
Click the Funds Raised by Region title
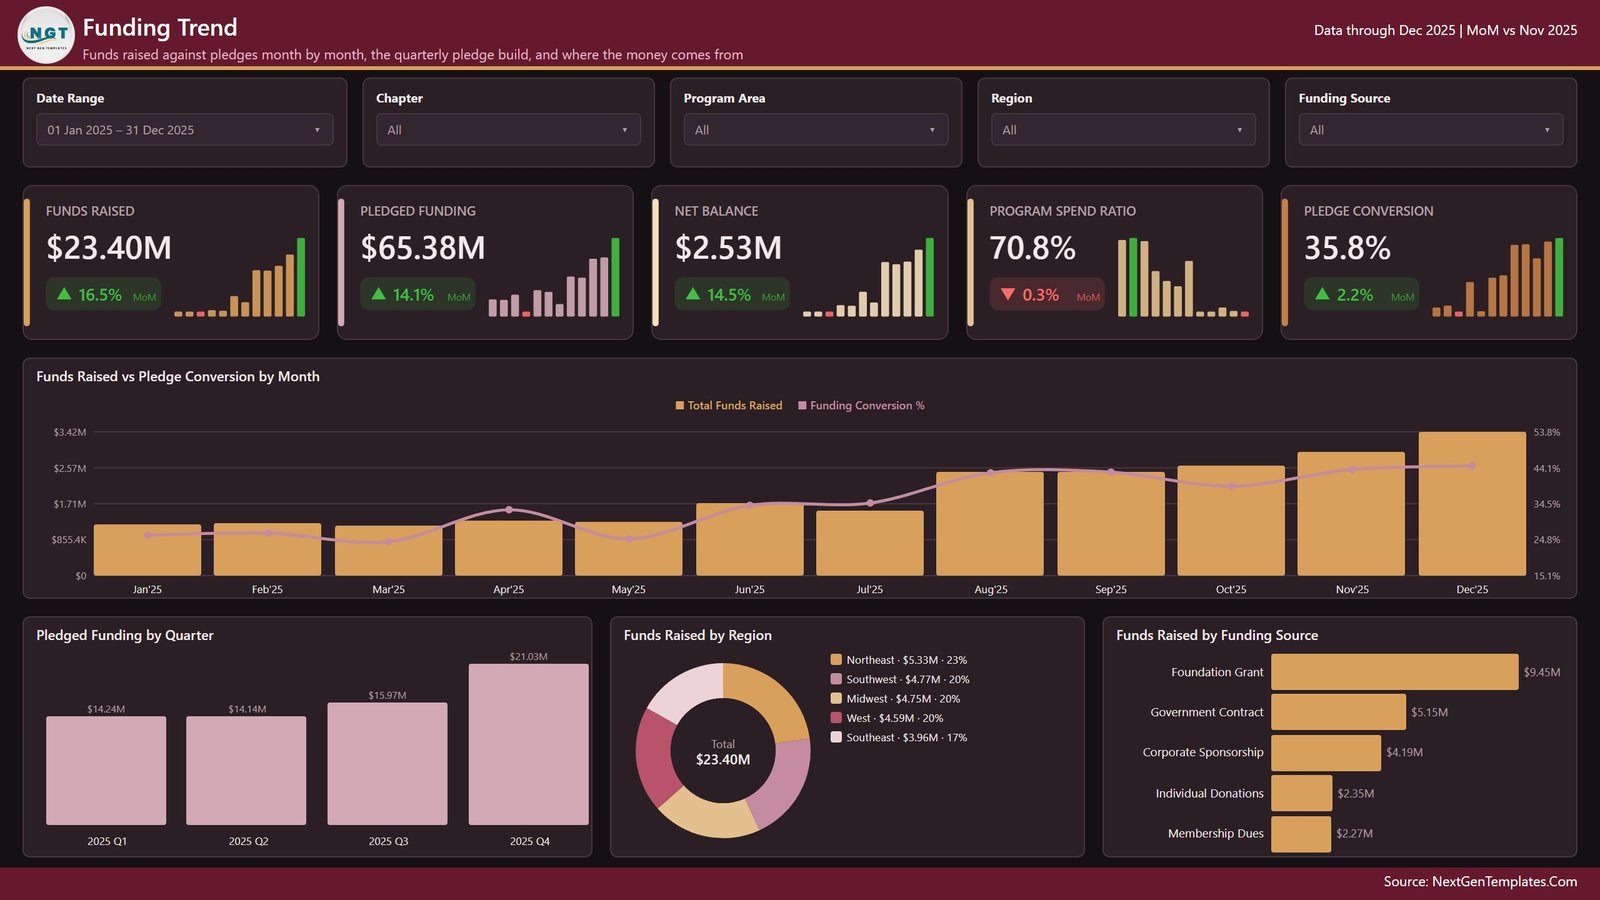click(x=698, y=635)
